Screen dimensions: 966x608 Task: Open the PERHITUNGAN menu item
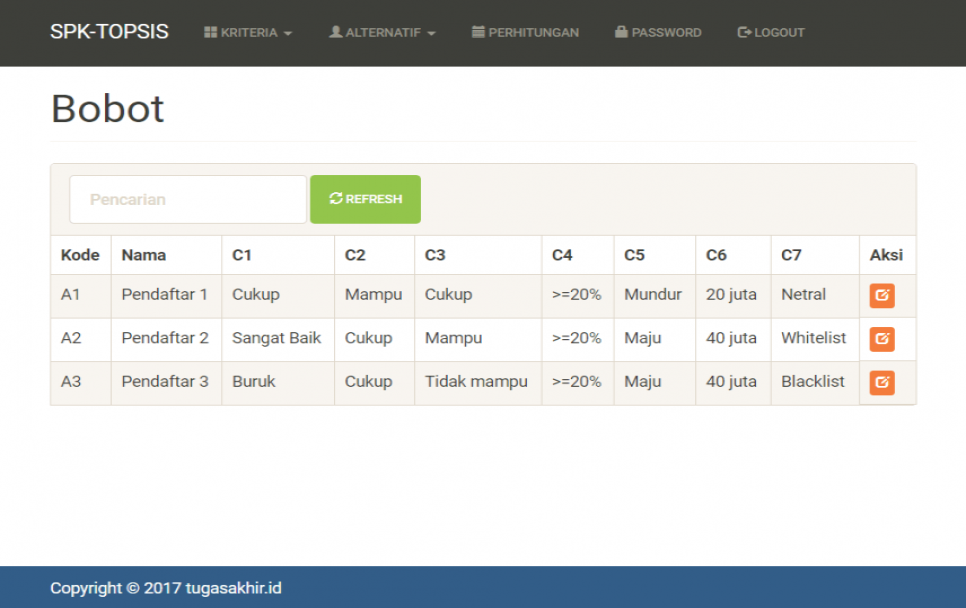tap(525, 31)
